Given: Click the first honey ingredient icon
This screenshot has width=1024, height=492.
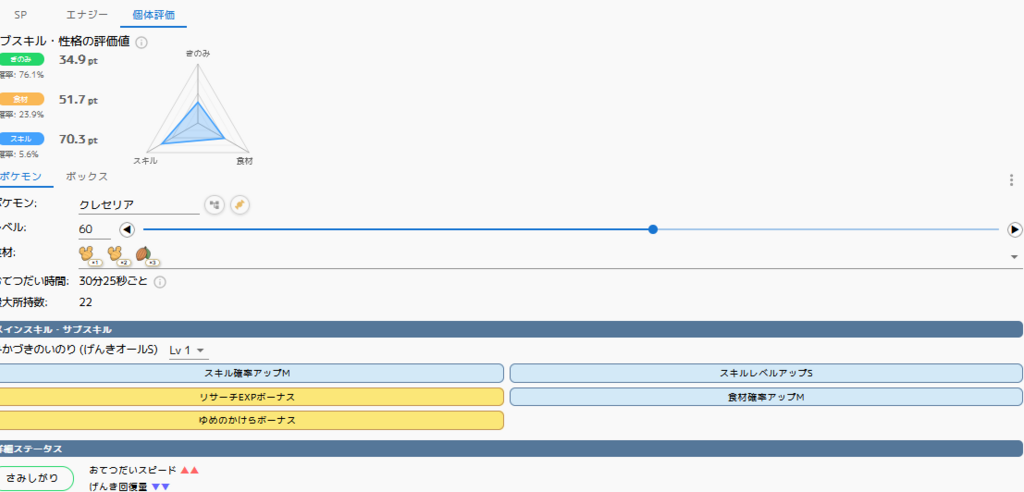Looking at the screenshot, I should click(x=87, y=255).
